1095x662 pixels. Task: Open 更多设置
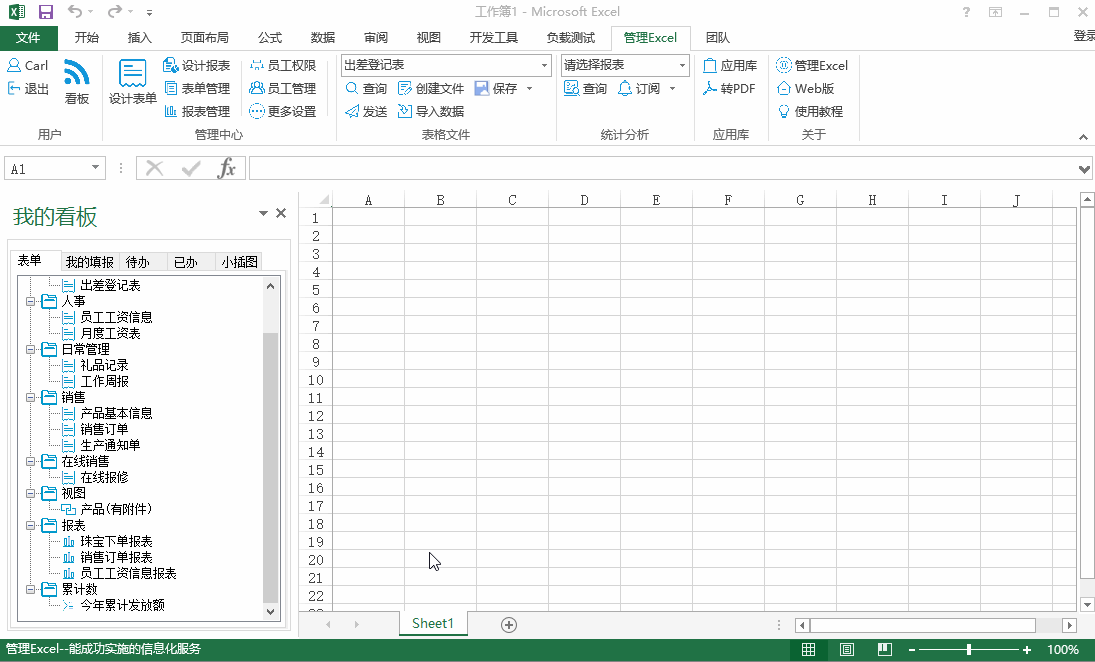(x=283, y=112)
